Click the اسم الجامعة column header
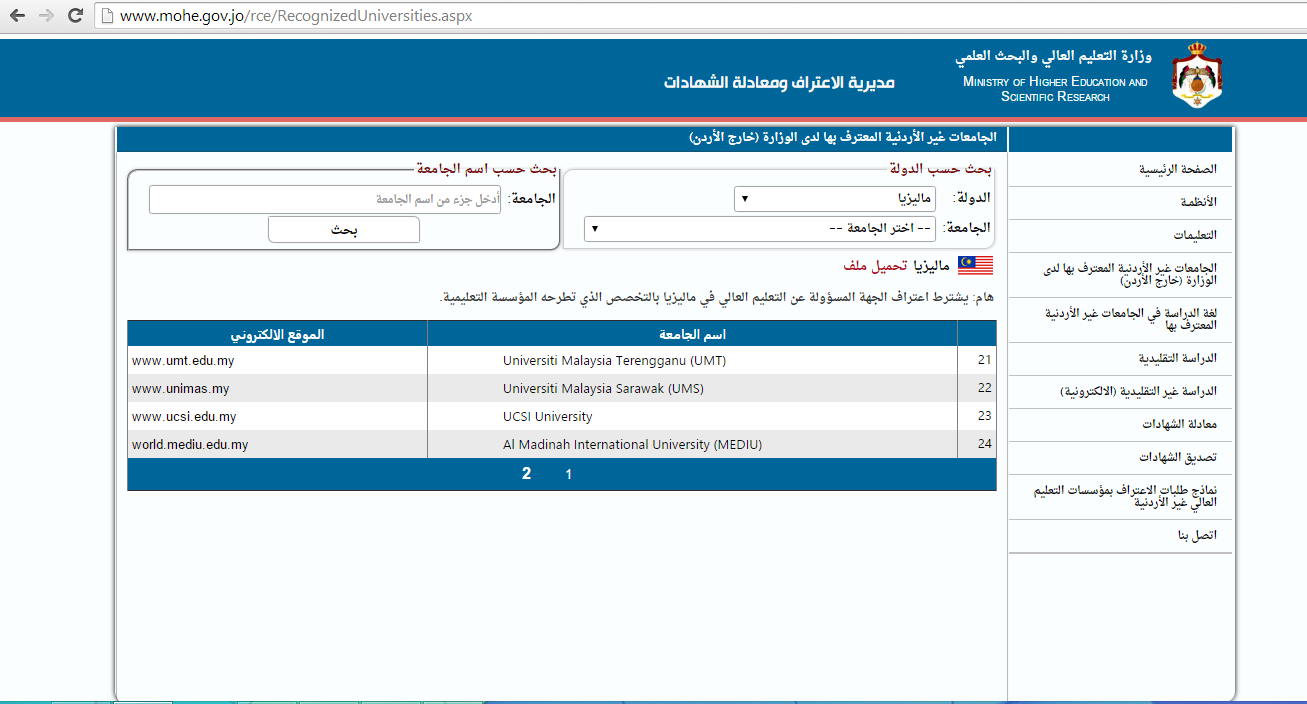1307x704 pixels. coord(692,334)
